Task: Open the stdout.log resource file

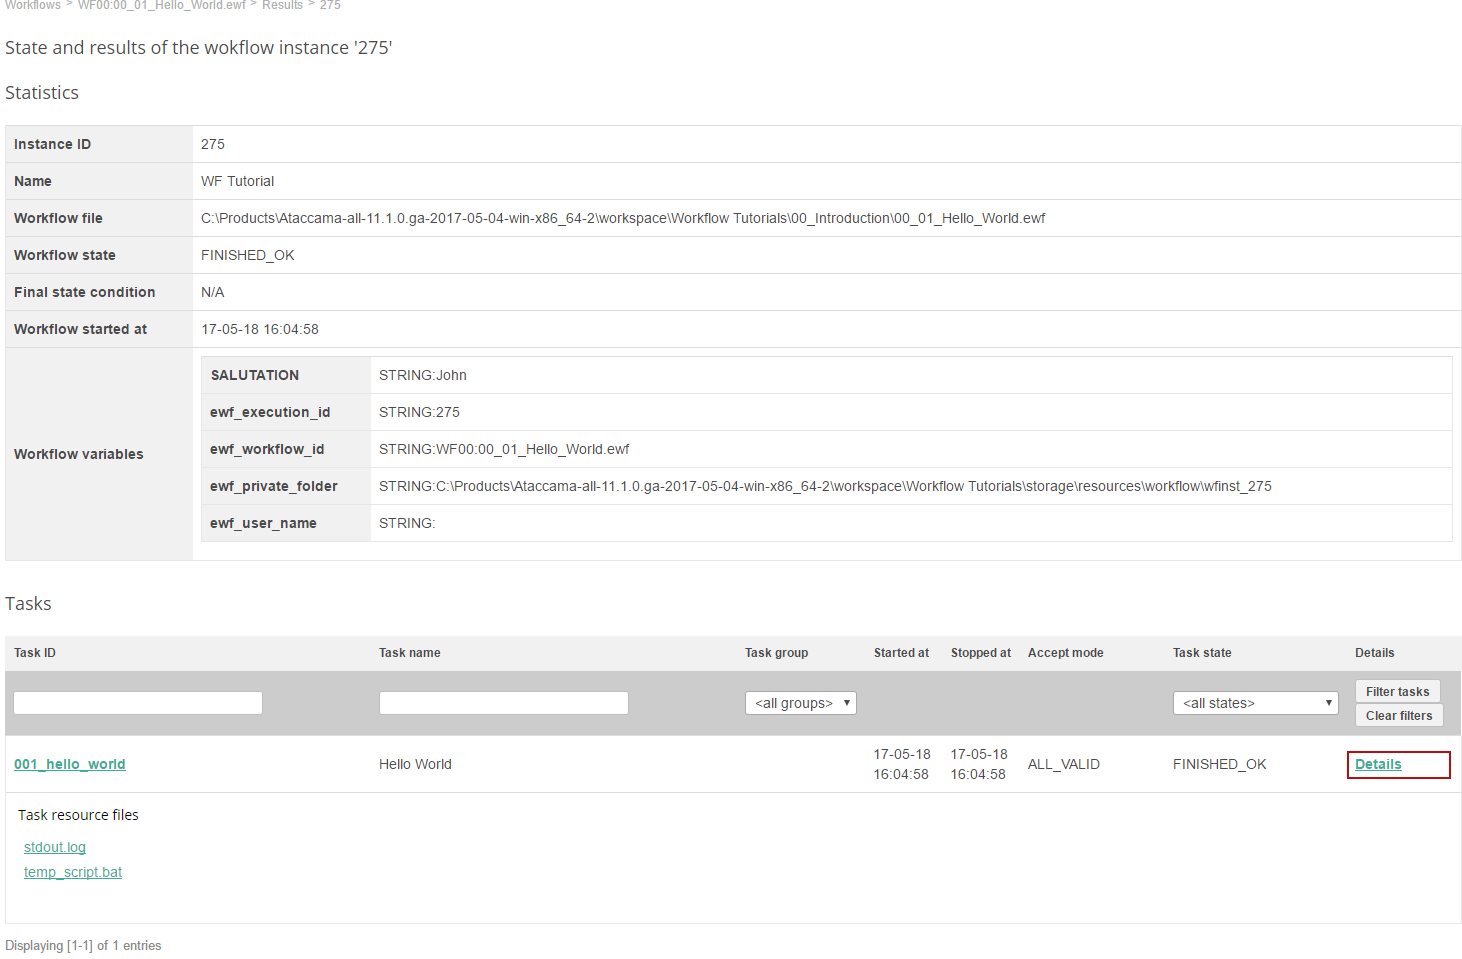Action: 54,847
